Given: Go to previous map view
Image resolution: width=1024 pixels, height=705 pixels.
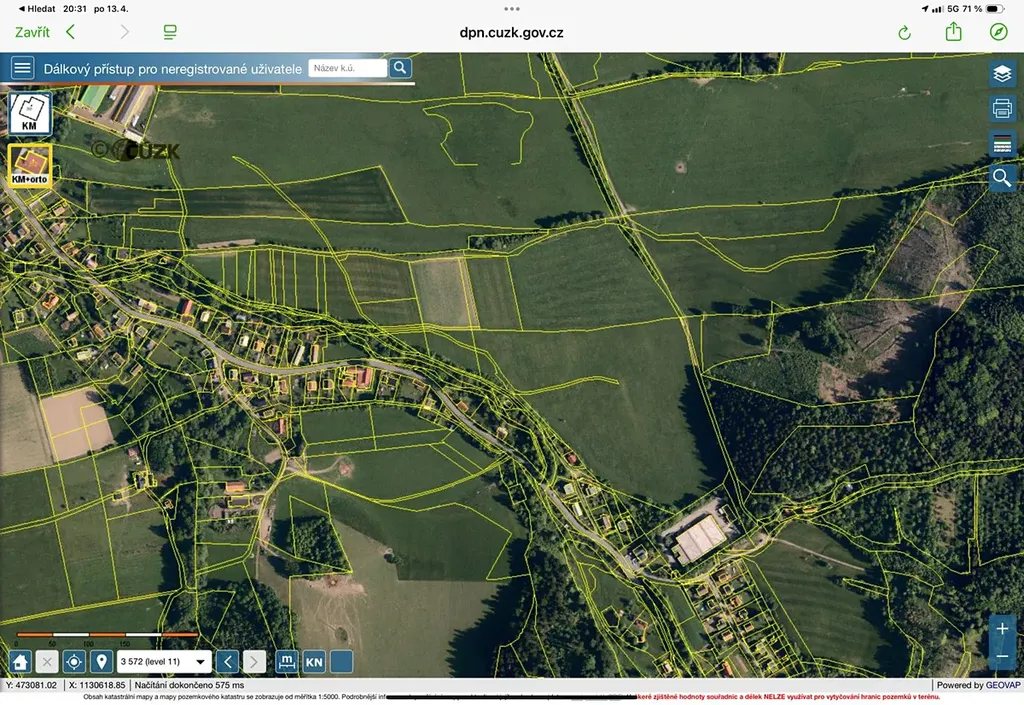Looking at the screenshot, I should [x=228, y=662].
